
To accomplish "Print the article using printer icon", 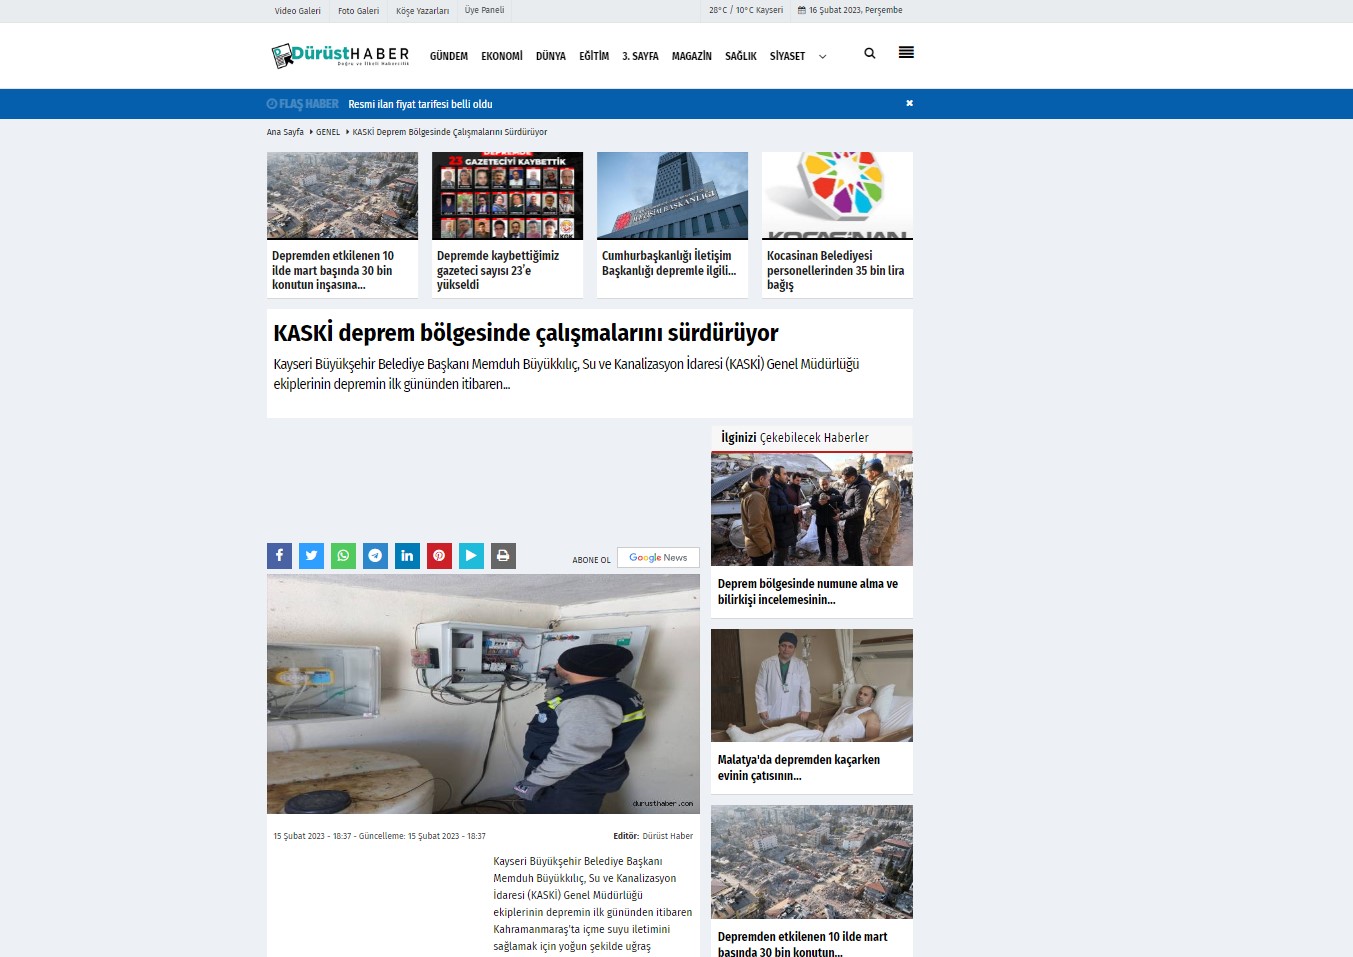I will [503, 556].
